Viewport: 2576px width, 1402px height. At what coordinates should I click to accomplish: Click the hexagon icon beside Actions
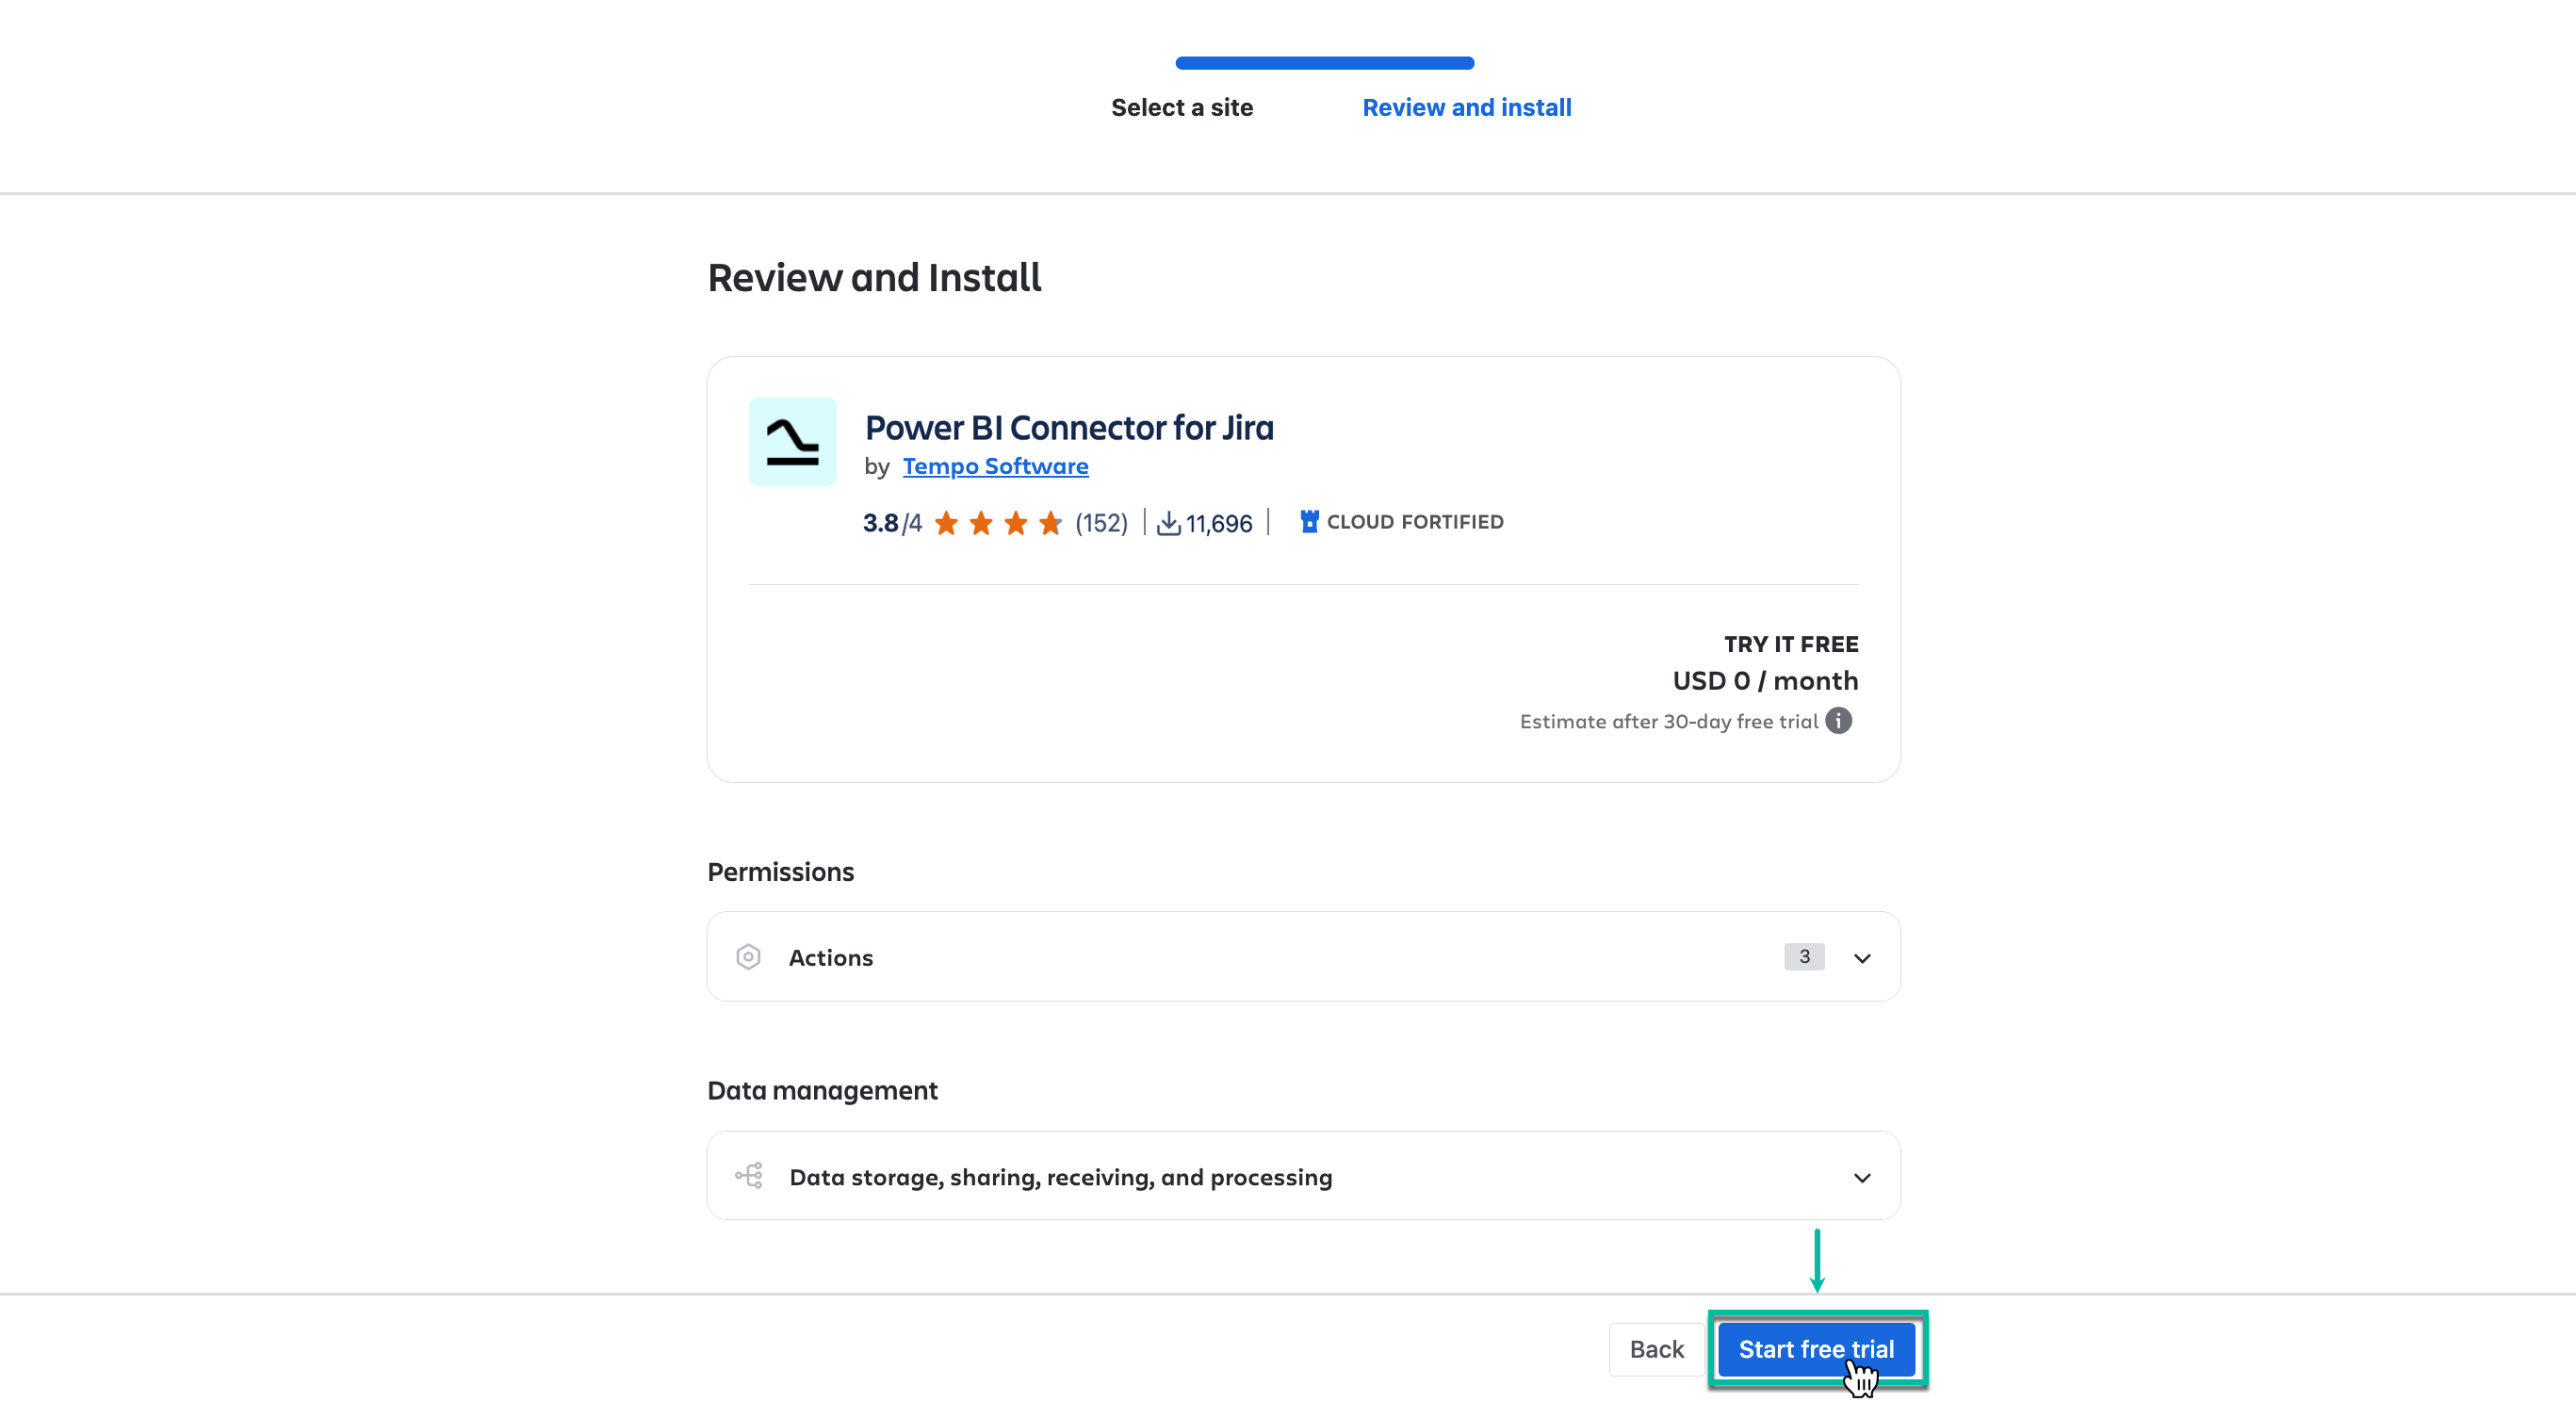tap(749, 957)
